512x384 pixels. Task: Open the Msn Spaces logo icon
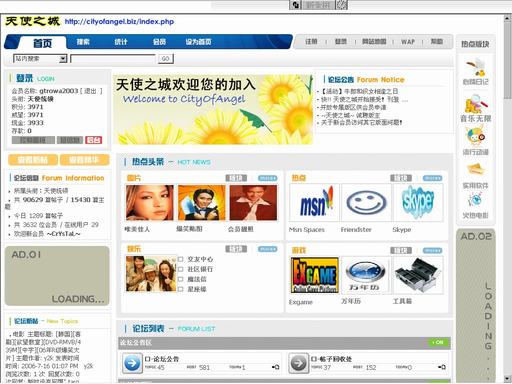(314, 203)
